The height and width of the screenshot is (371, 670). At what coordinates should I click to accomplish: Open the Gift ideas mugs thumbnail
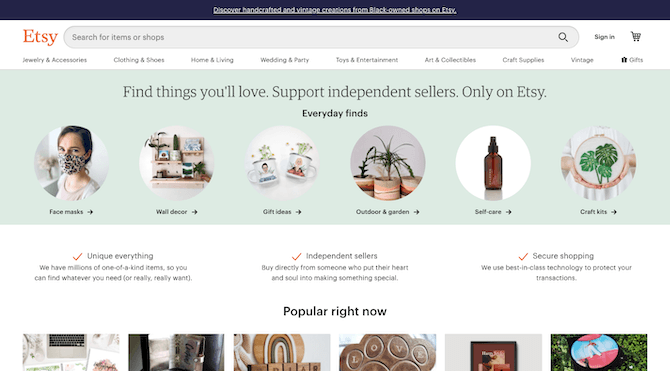(282, 163)
